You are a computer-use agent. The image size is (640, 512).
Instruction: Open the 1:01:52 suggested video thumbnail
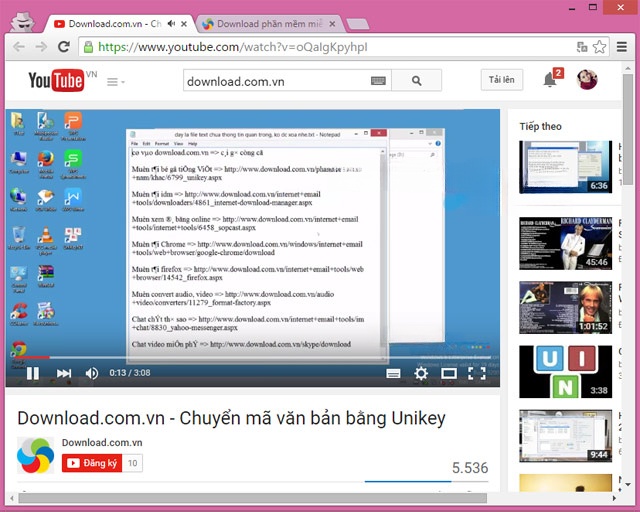(x=566, y=307)
